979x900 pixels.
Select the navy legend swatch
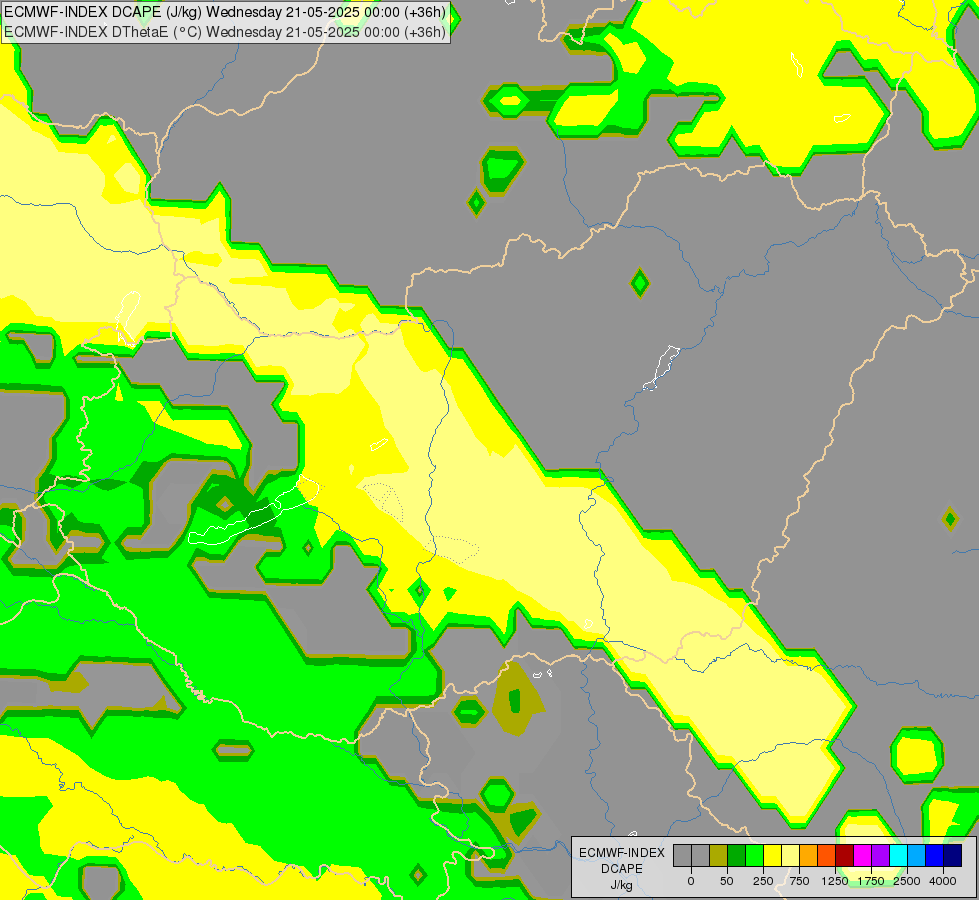point(953,855)
